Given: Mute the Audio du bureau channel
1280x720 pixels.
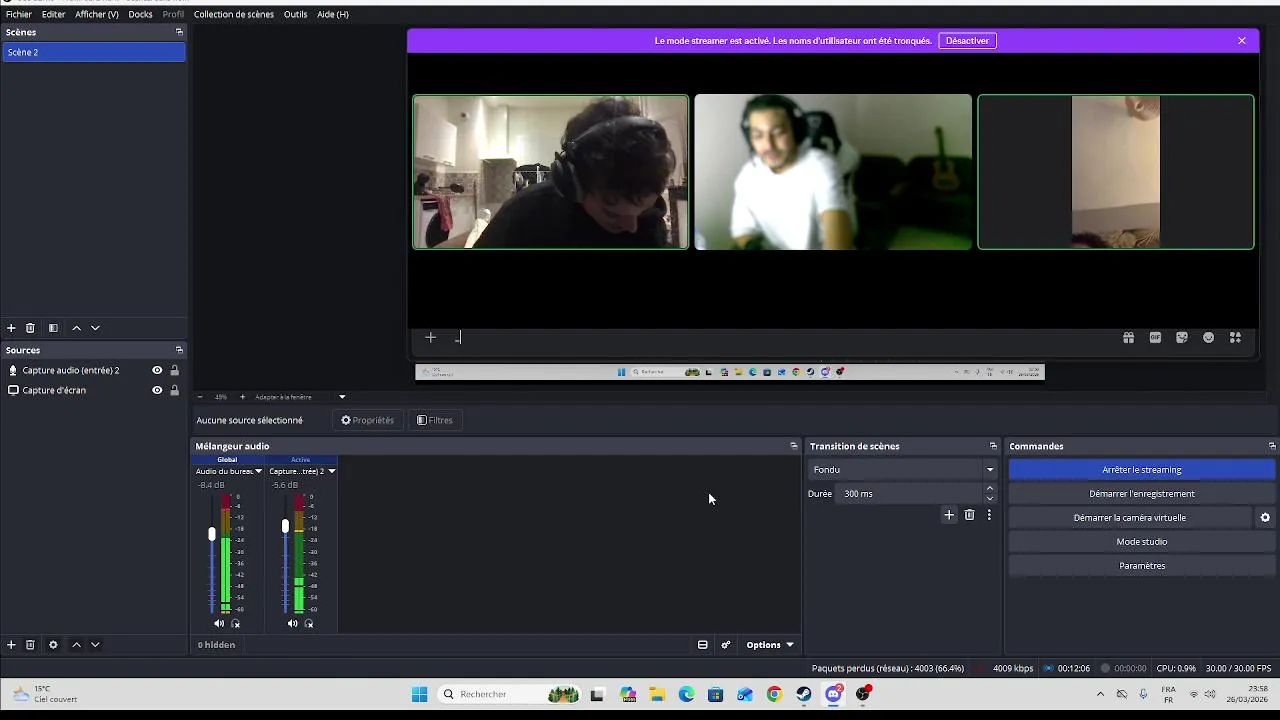Looking at the screenshot, I should click(x=219, y=624).
